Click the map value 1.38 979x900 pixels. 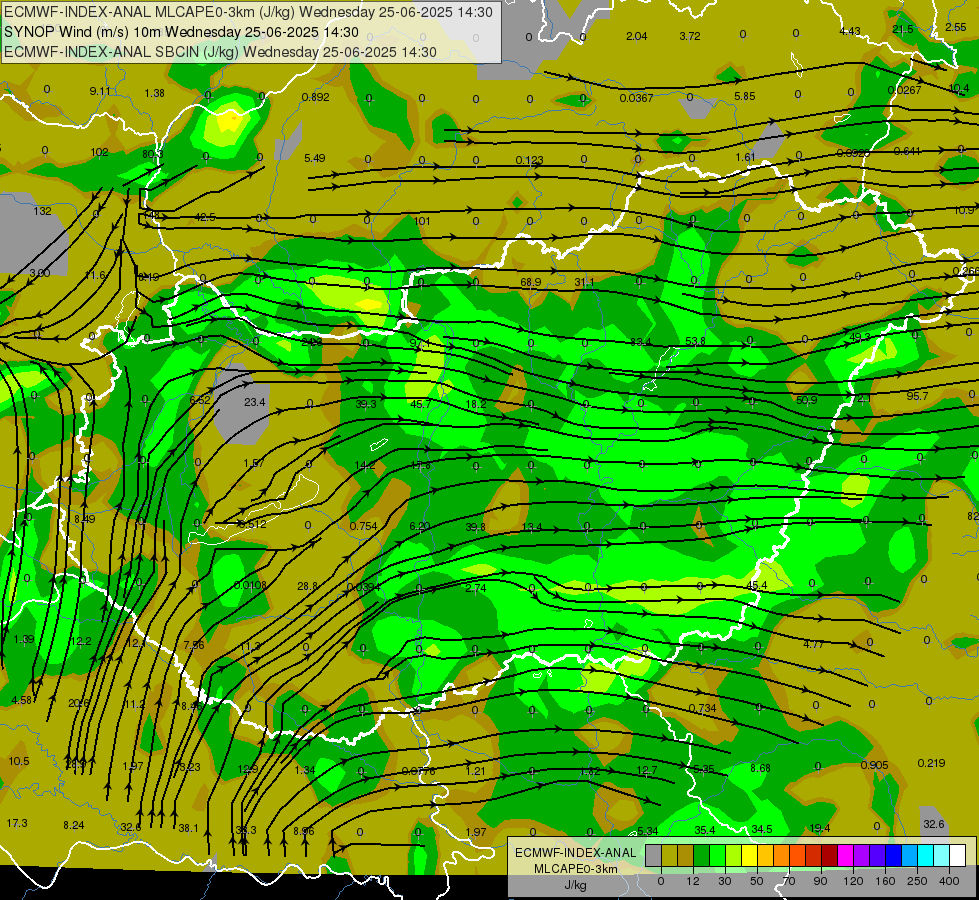[x=154, y=93]
